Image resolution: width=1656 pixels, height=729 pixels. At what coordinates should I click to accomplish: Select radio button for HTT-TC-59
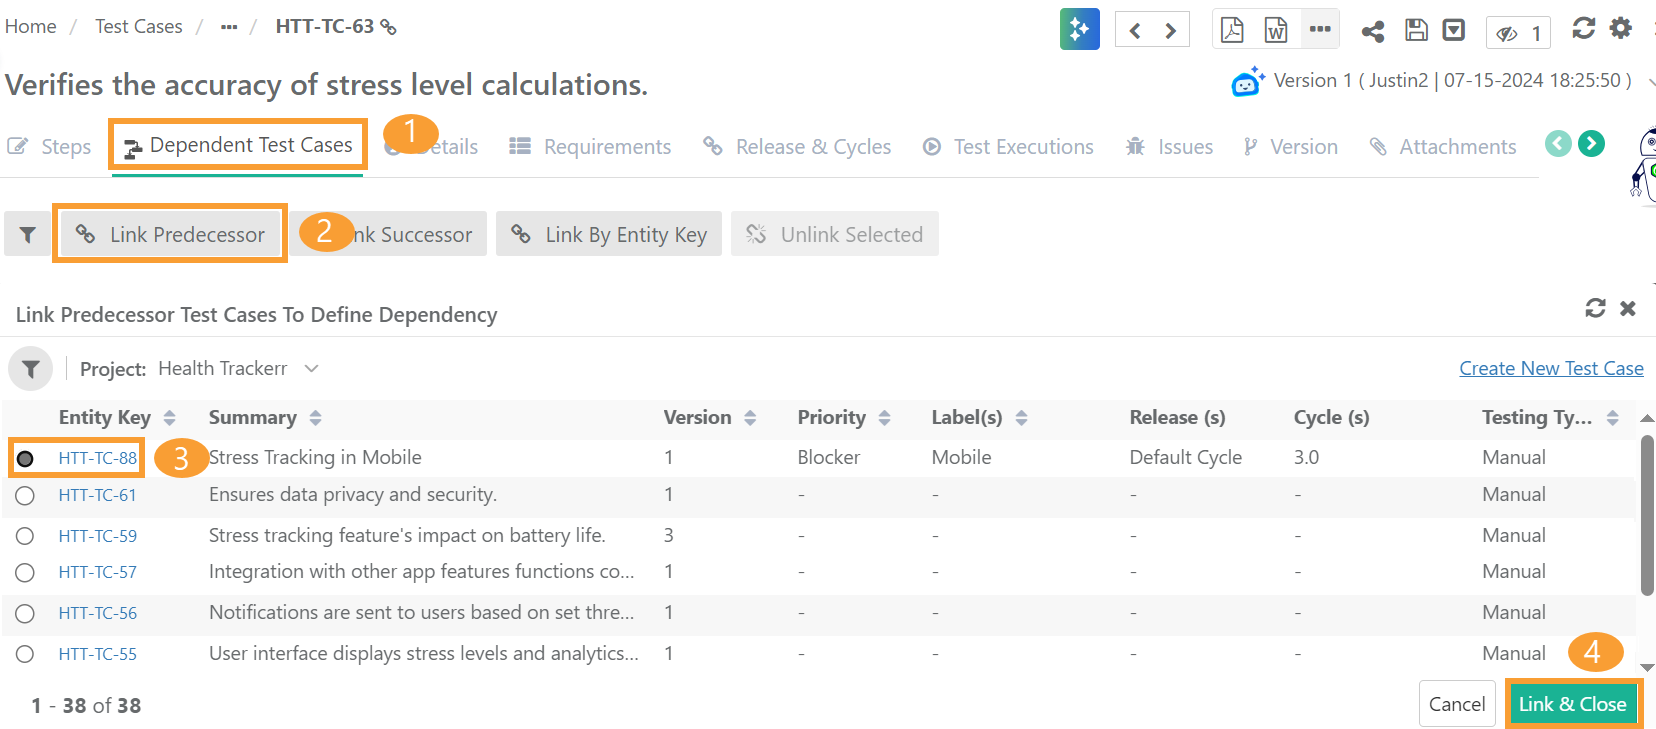point(25,536)
